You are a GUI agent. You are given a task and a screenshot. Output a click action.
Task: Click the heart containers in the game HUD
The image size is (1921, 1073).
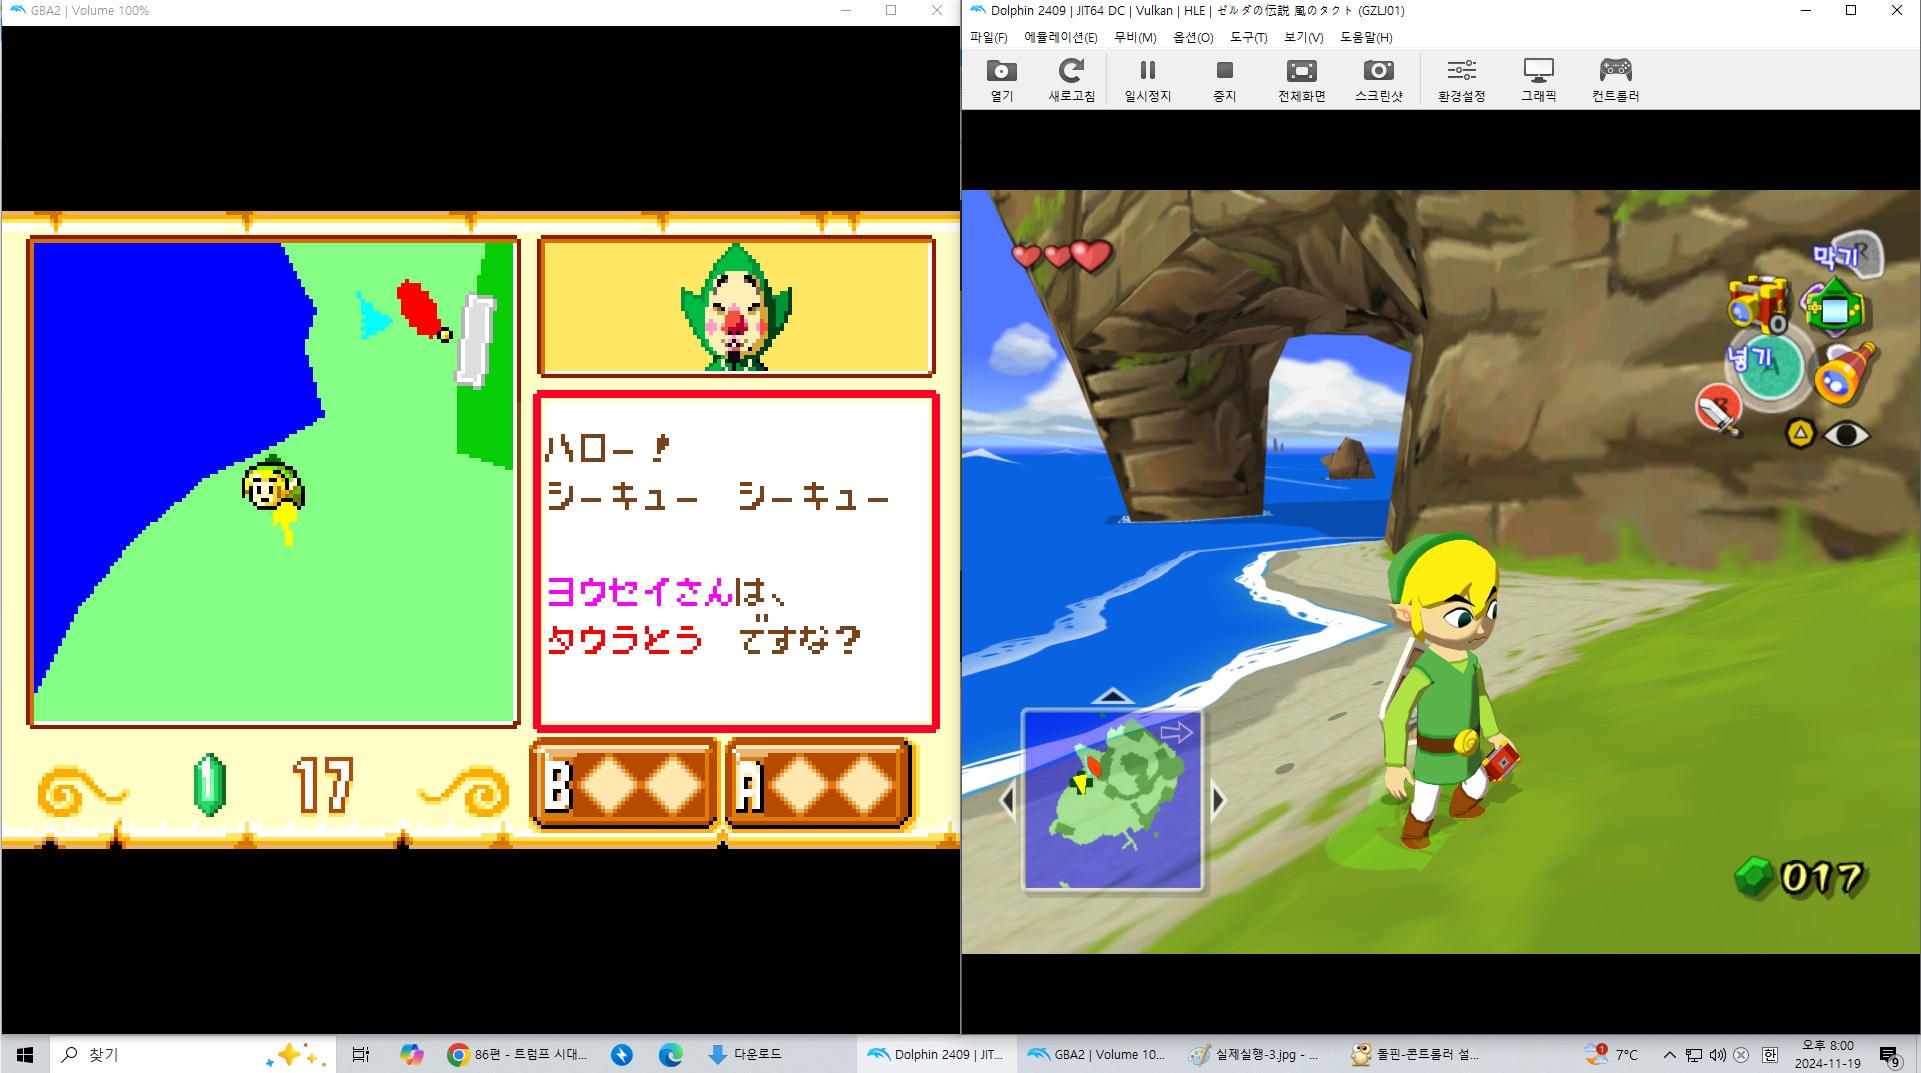(x=1061, y=256)
